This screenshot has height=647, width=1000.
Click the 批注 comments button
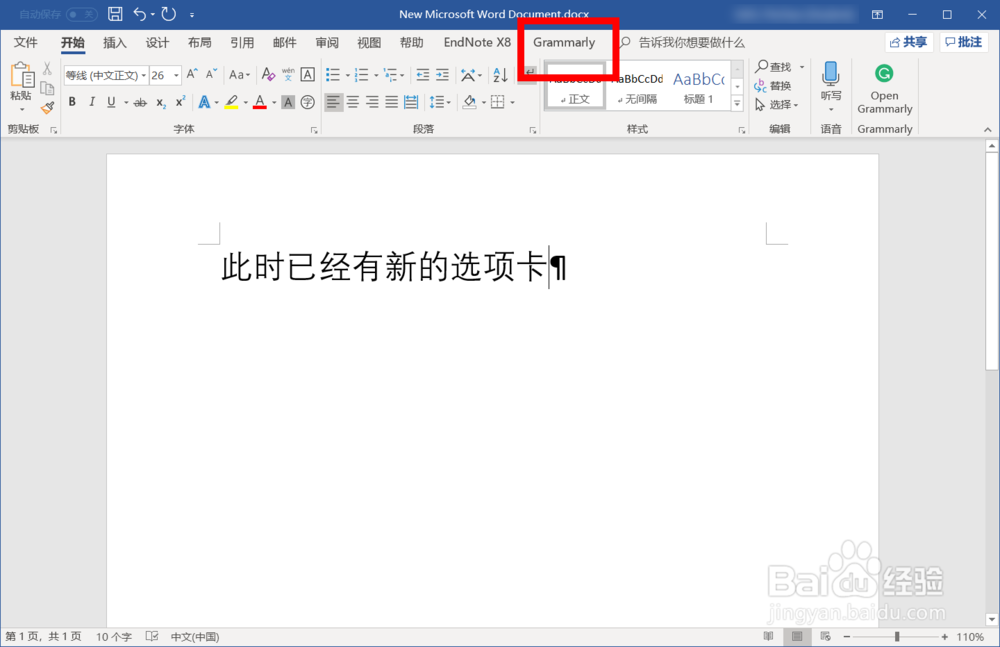[x=964, y=41]
